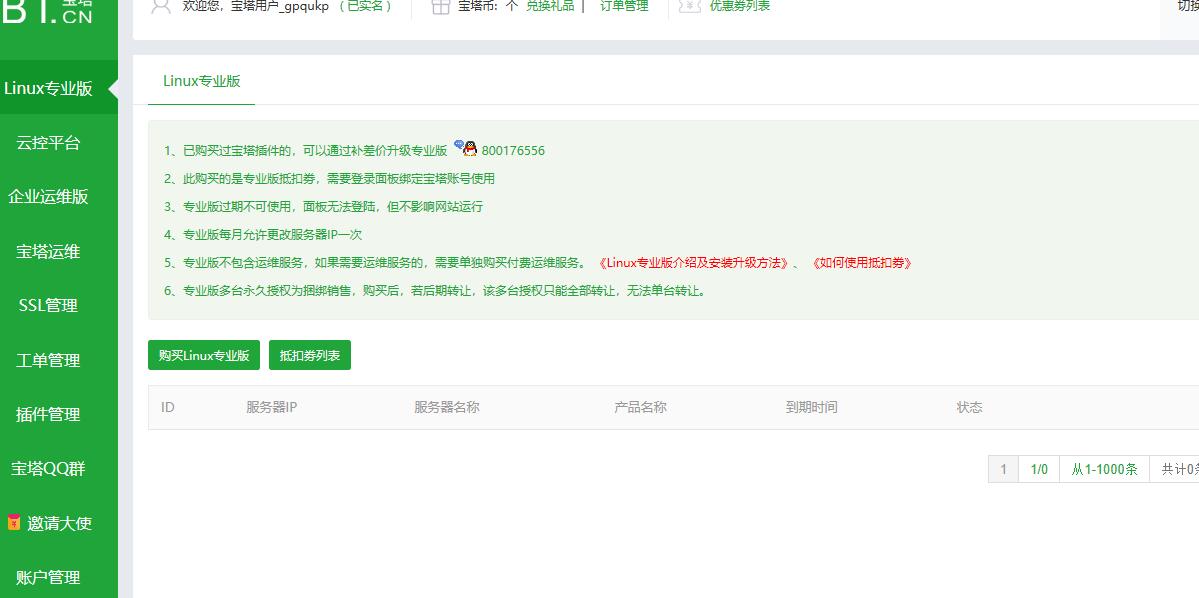Click the 从1-1000条 pagination text

coord(1104,469)
